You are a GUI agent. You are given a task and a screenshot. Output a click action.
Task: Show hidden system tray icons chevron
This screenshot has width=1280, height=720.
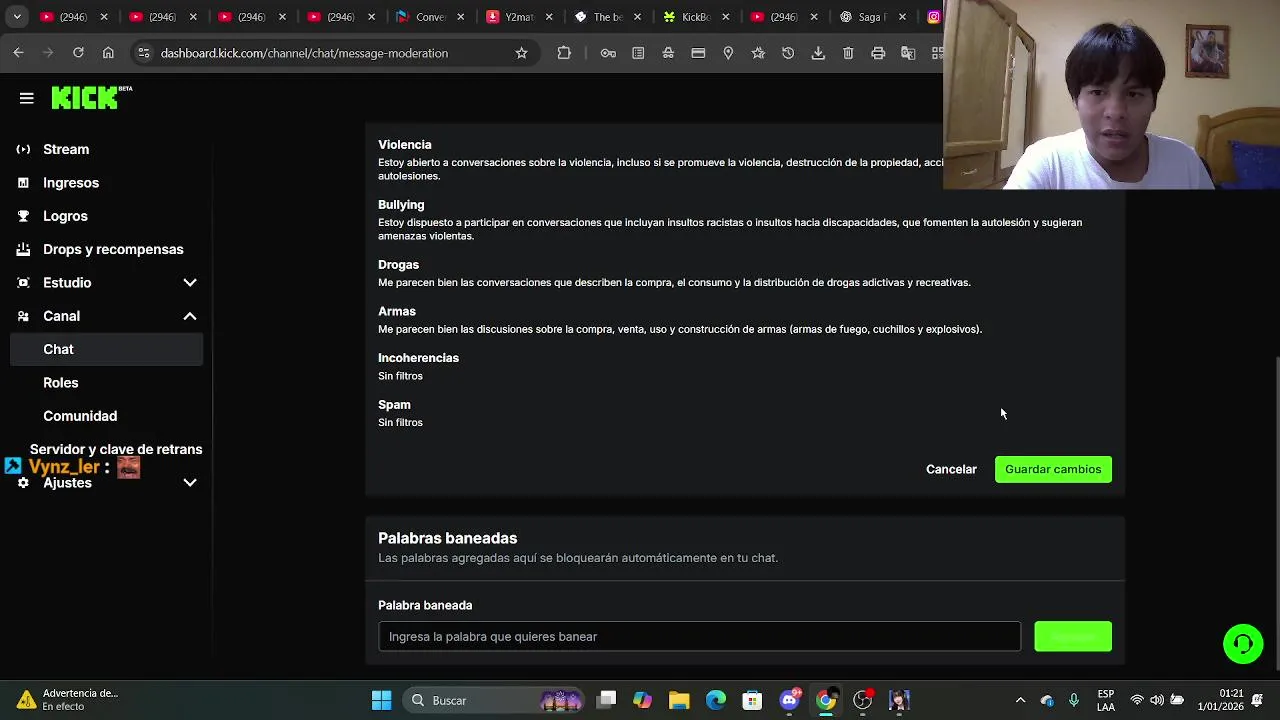1020,700
